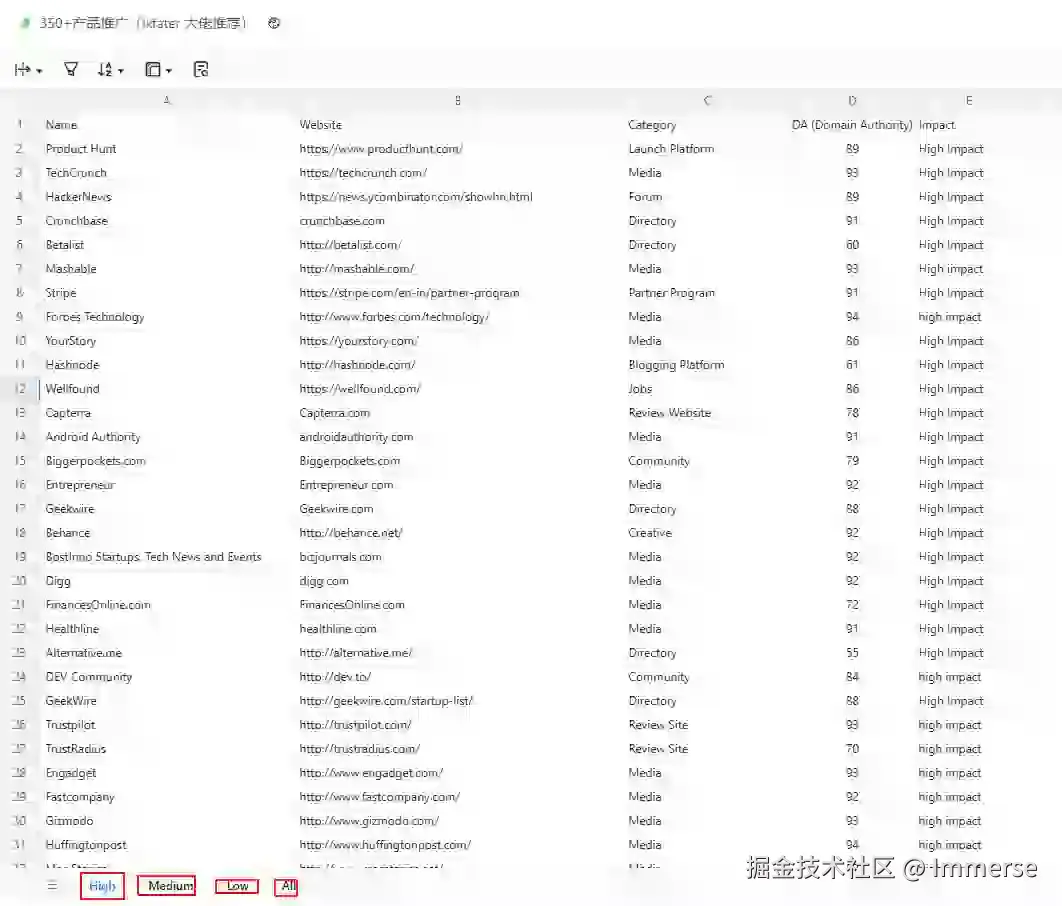Select column A header
The height and width of the screenshot is (906, 1062).
tap(167, 100)
